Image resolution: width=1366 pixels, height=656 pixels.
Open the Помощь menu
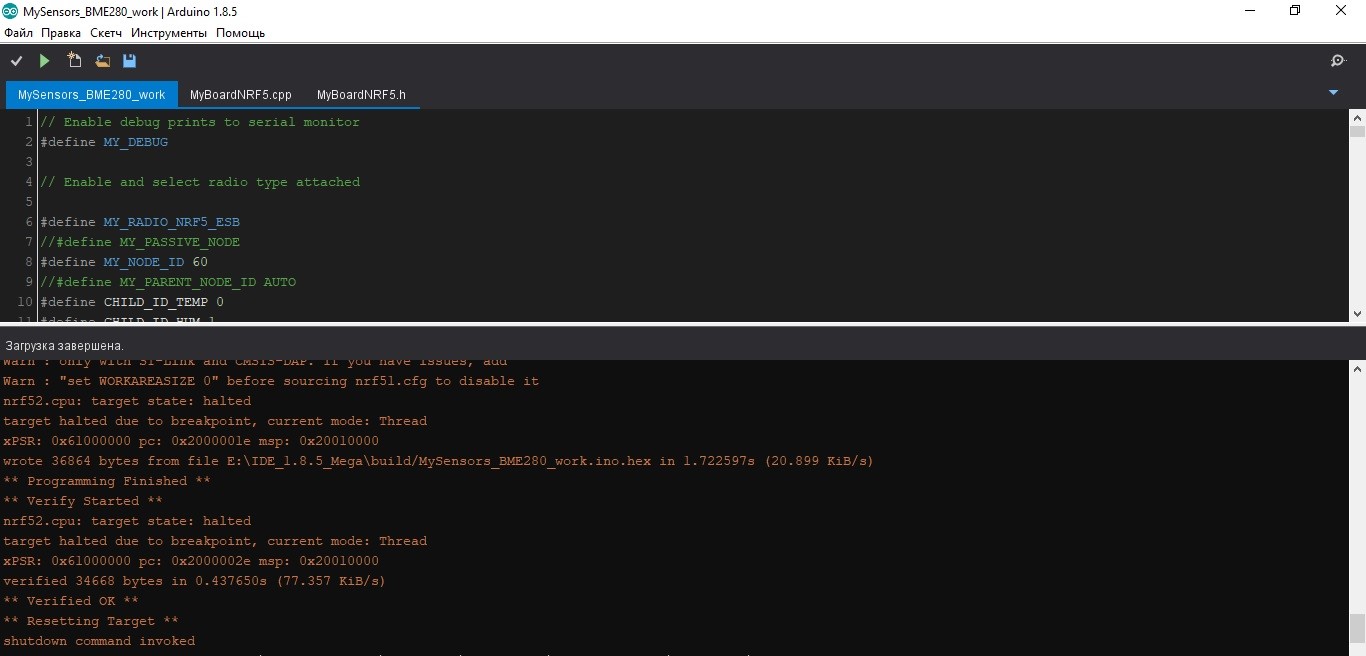pos(240,33)
